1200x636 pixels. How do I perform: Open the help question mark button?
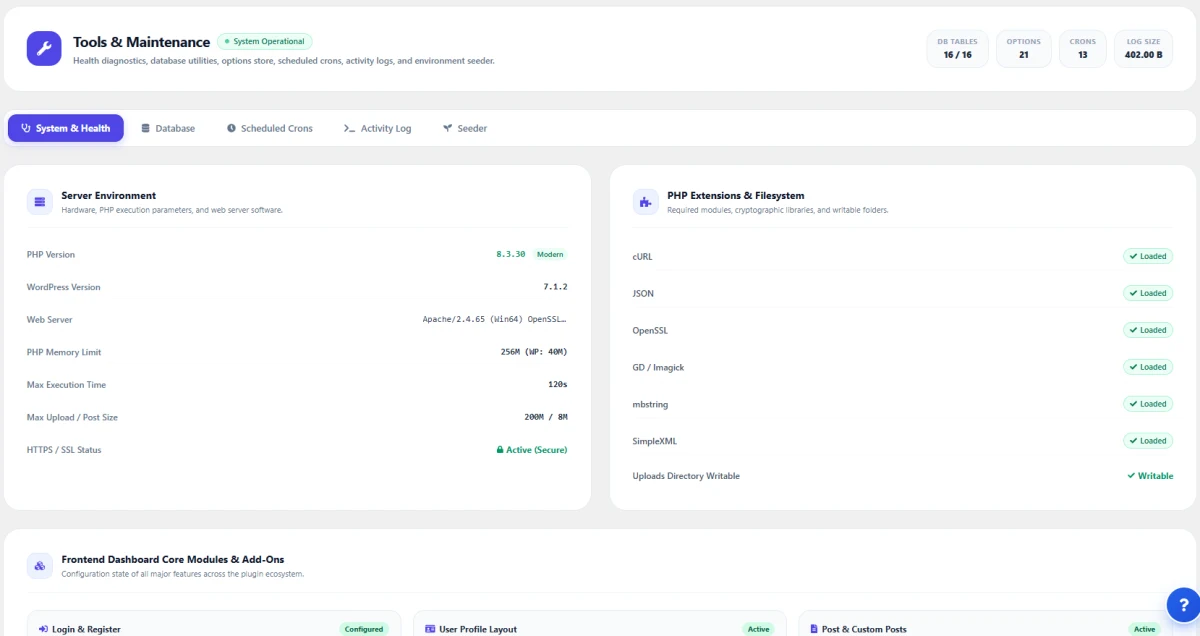click(1184, 605)
